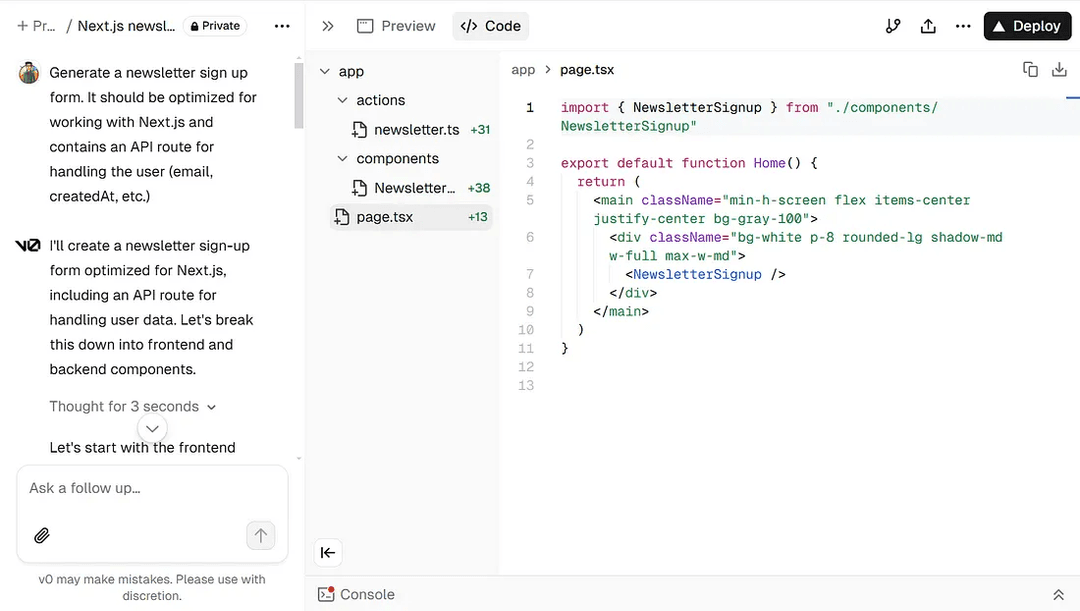Open the more options menu beside Deploy
The width and height of the screenshot is (1080, 611).
tap(963, 26)
